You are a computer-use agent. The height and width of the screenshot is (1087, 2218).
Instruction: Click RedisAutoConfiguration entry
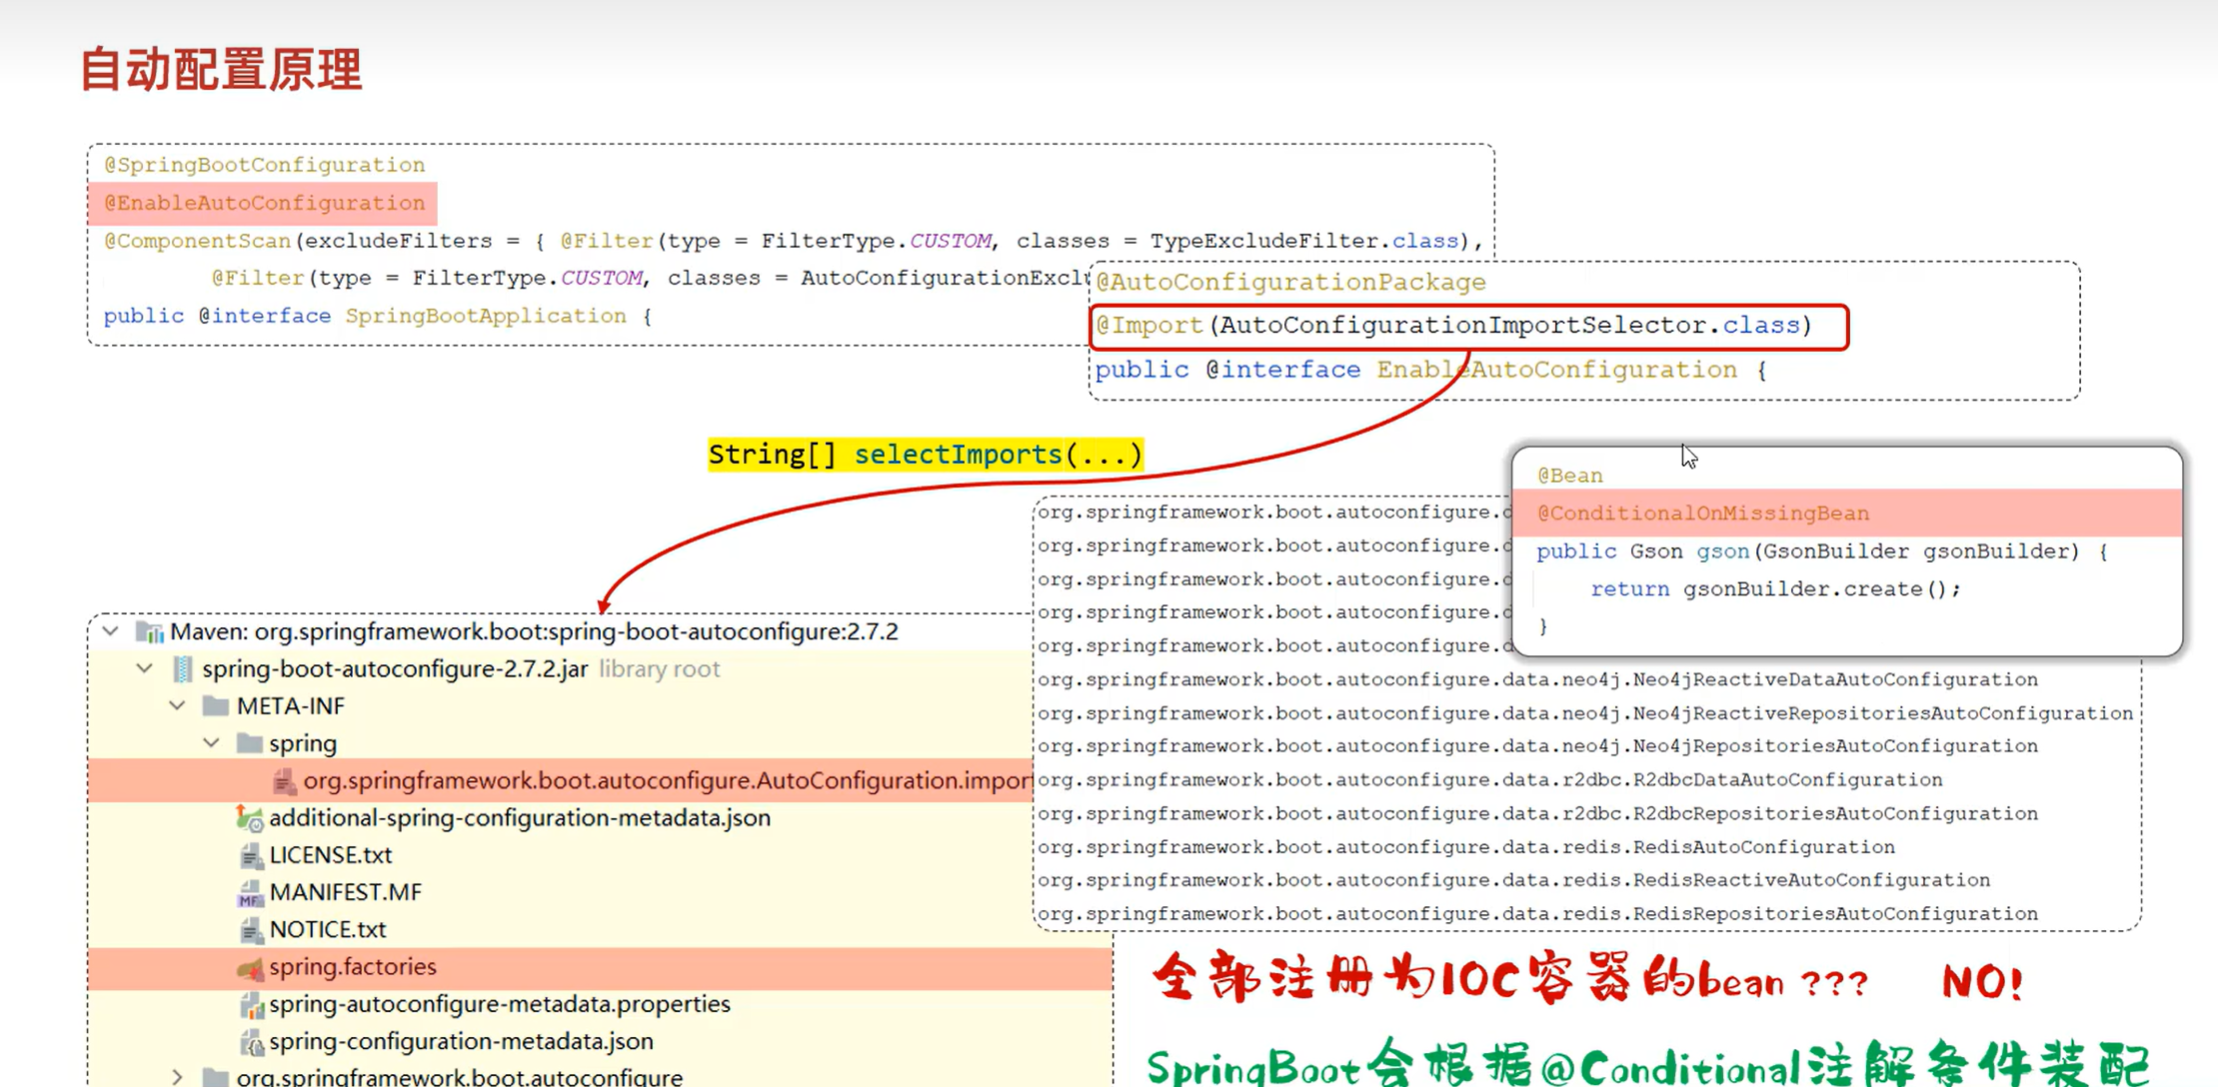coord(1466,847)
